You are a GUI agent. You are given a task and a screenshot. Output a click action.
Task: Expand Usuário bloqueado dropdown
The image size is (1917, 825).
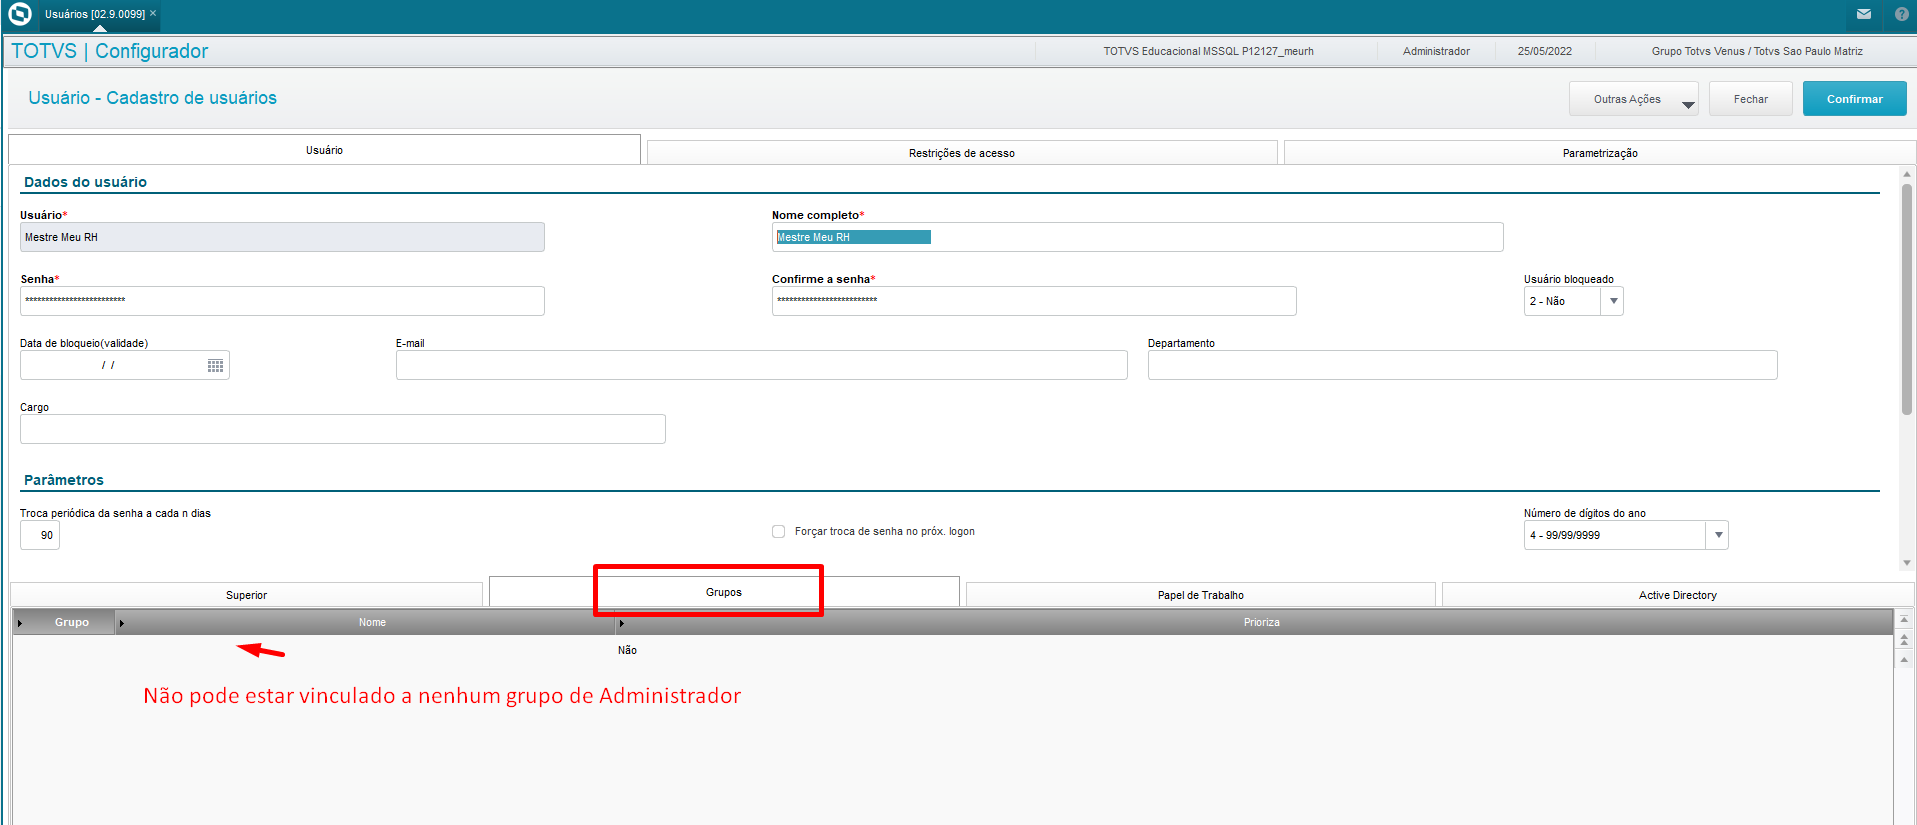tap(1613, 301)
